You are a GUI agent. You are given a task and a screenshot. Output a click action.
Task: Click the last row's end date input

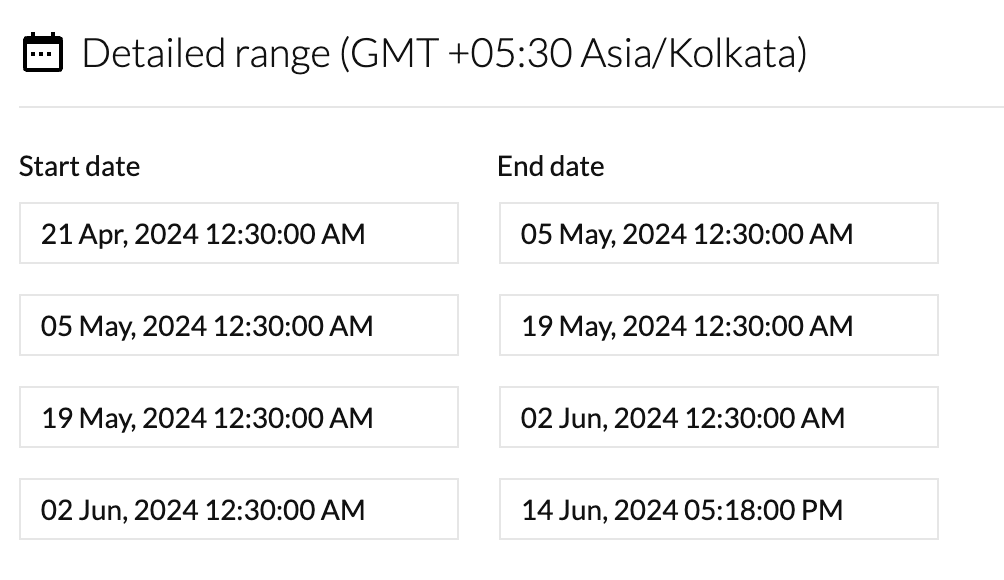pos(718,510)
